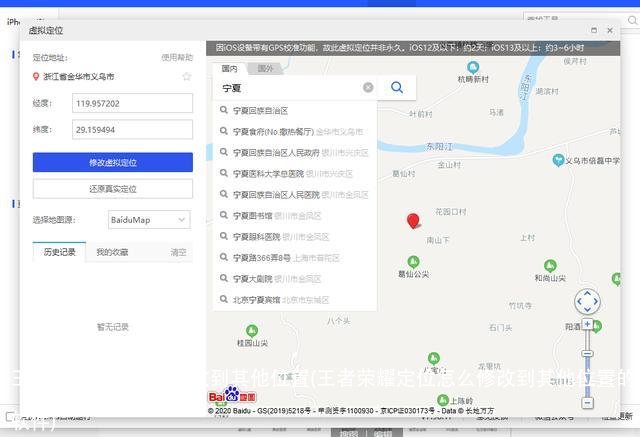
Task: Select suggestion 宁夏路366弄8号
Action: (x=294, y=258)
